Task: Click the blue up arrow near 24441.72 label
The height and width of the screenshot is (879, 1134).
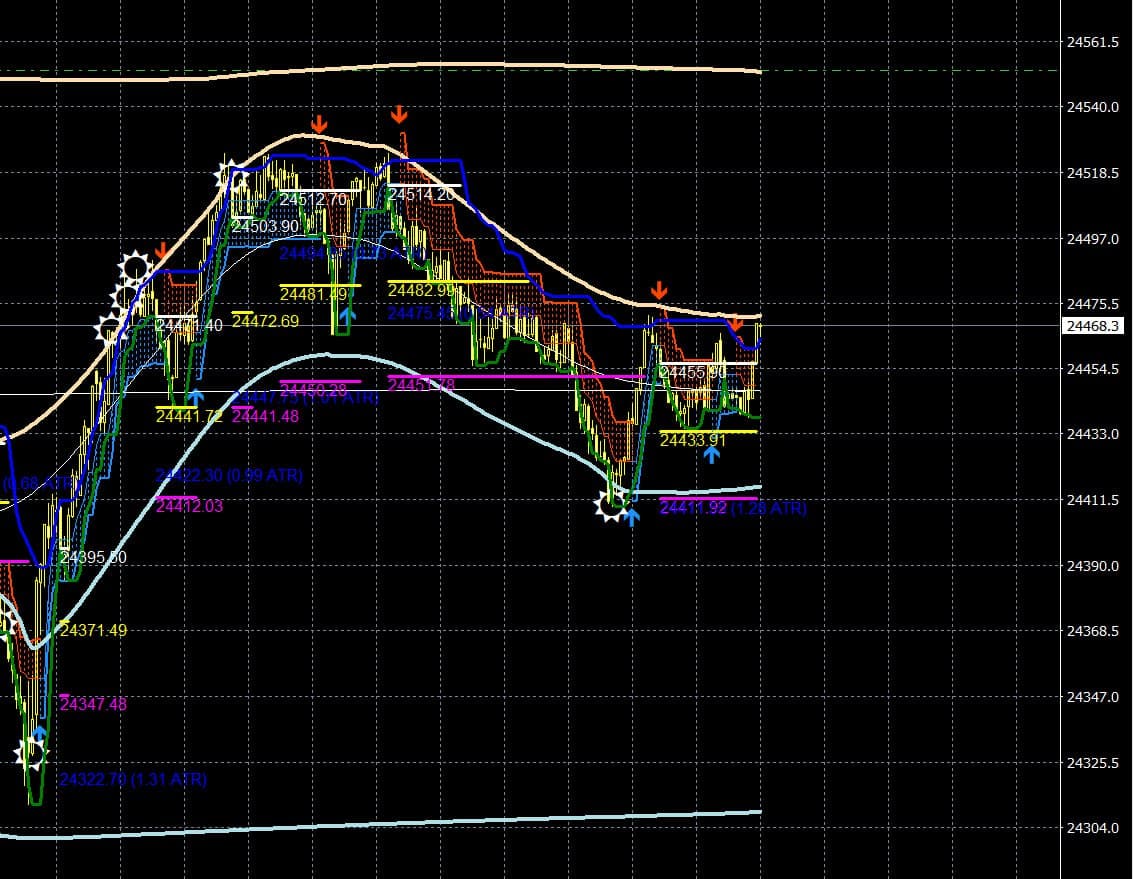Action: click(x=193, y=398)
